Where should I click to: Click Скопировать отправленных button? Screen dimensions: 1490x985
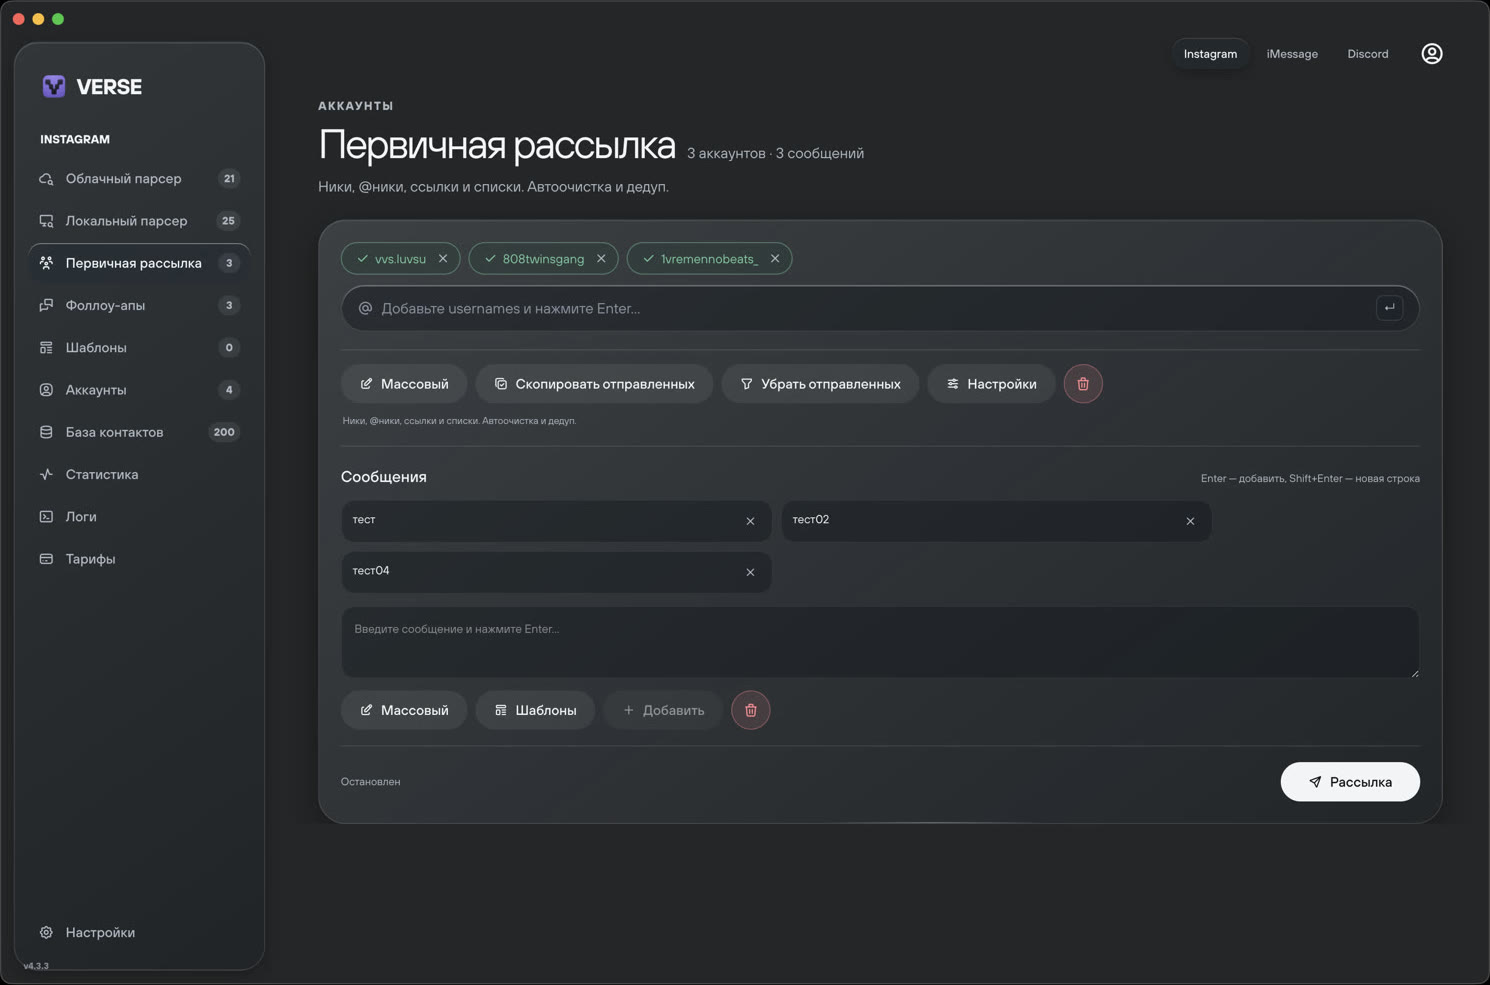[x=594, y=384]
